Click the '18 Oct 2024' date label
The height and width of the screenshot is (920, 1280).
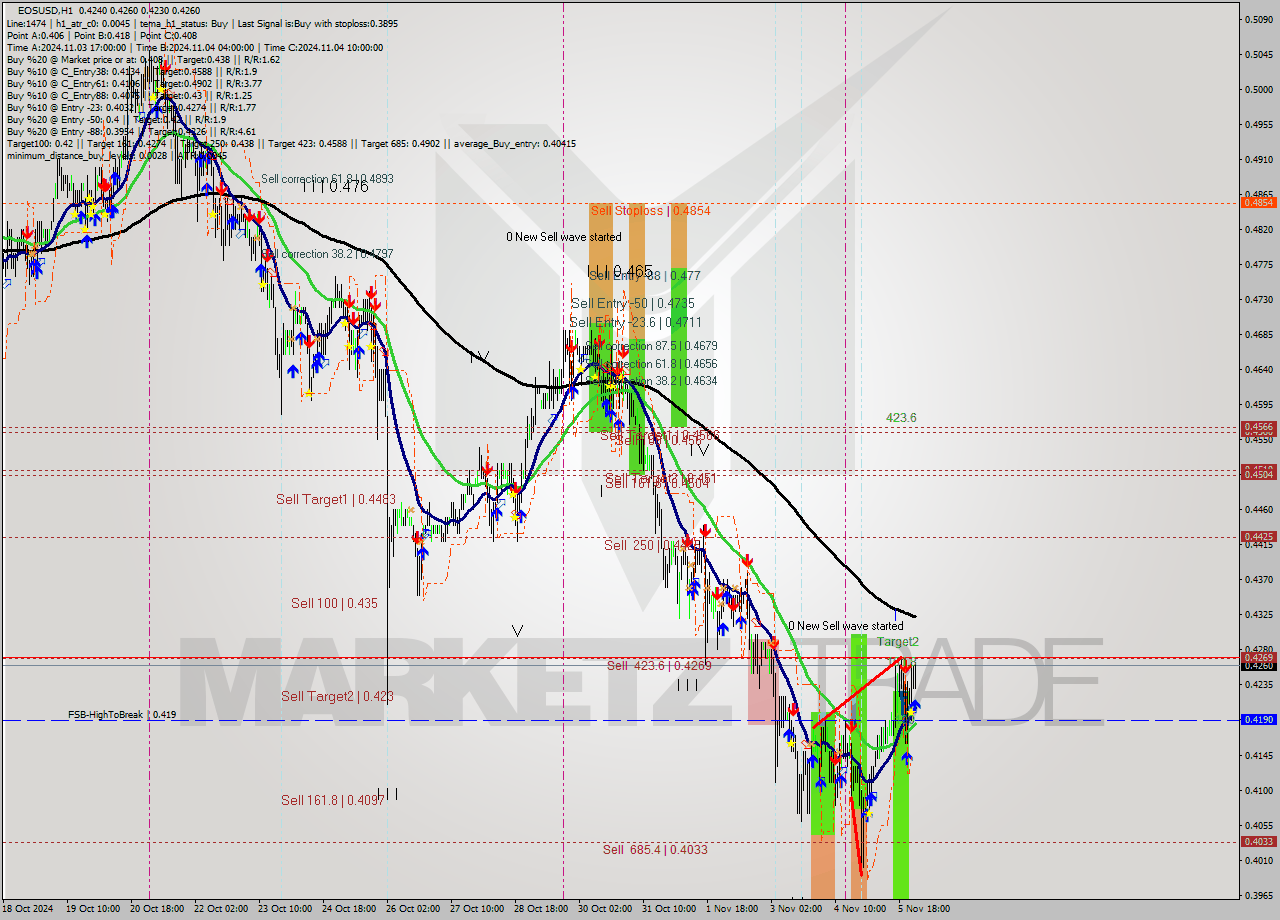tap(29, 909)
